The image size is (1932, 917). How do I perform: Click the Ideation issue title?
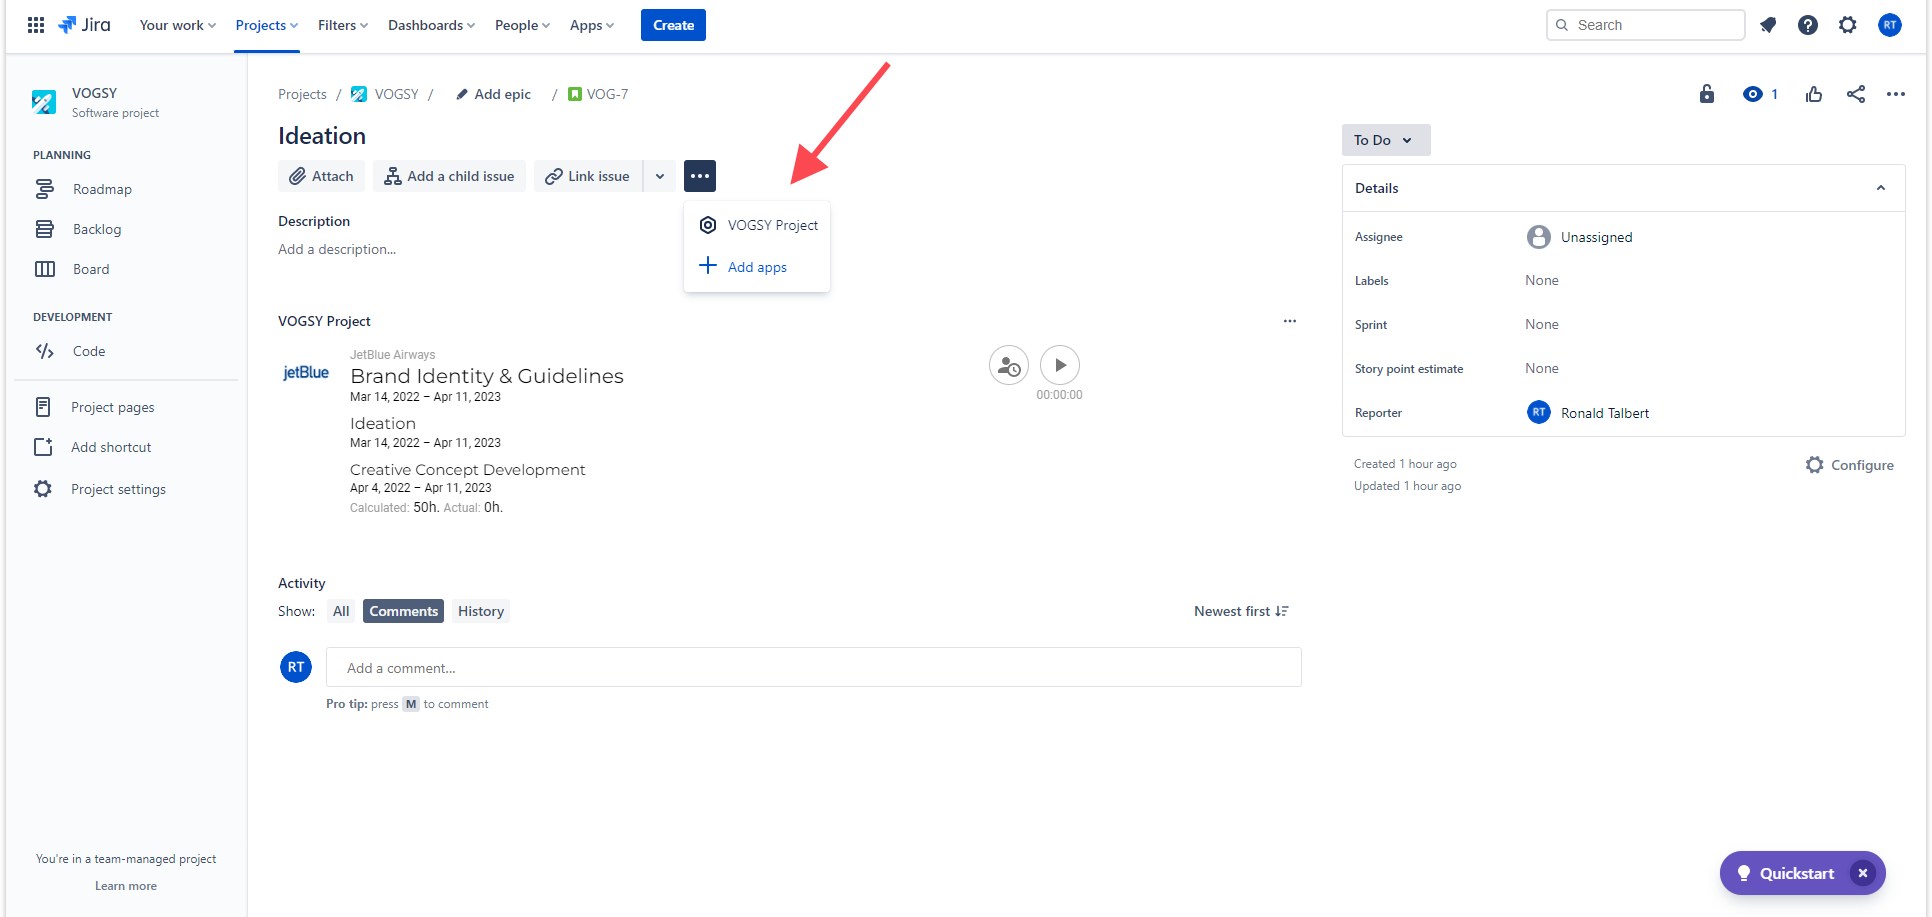pyautogui.click(x=322, y=136)
